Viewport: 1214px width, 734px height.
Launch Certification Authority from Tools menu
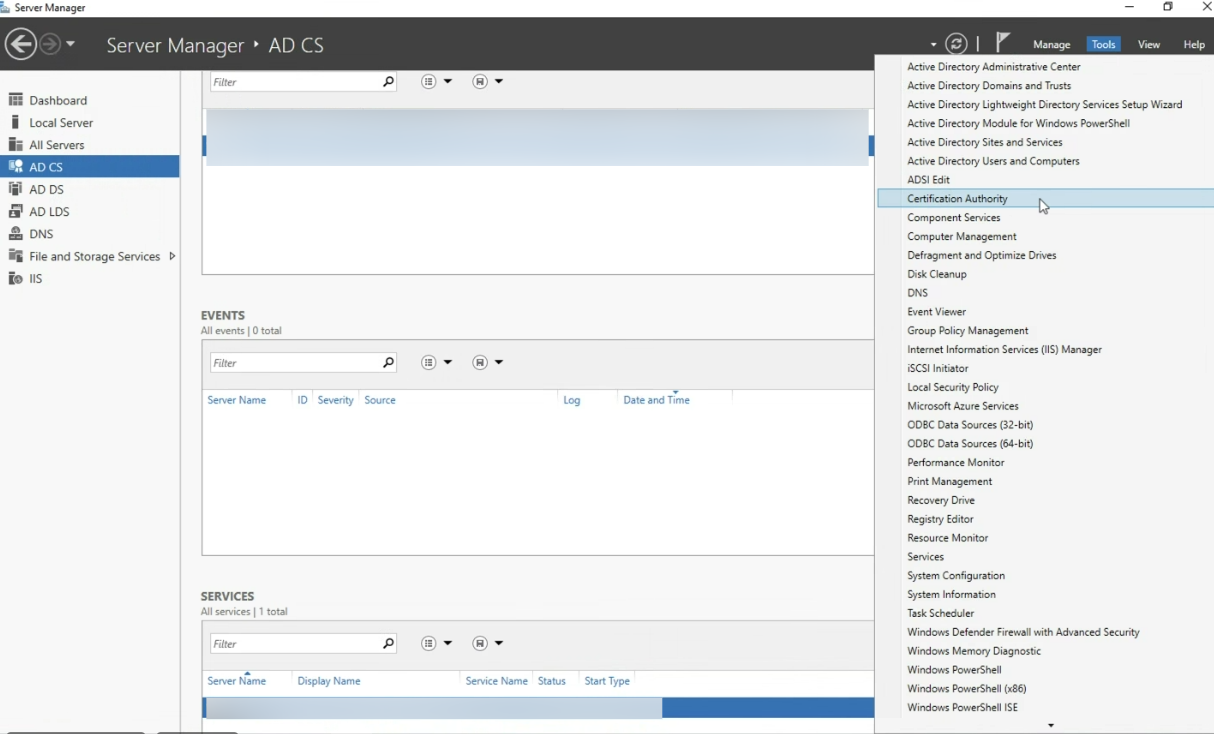coord(1045,199)
